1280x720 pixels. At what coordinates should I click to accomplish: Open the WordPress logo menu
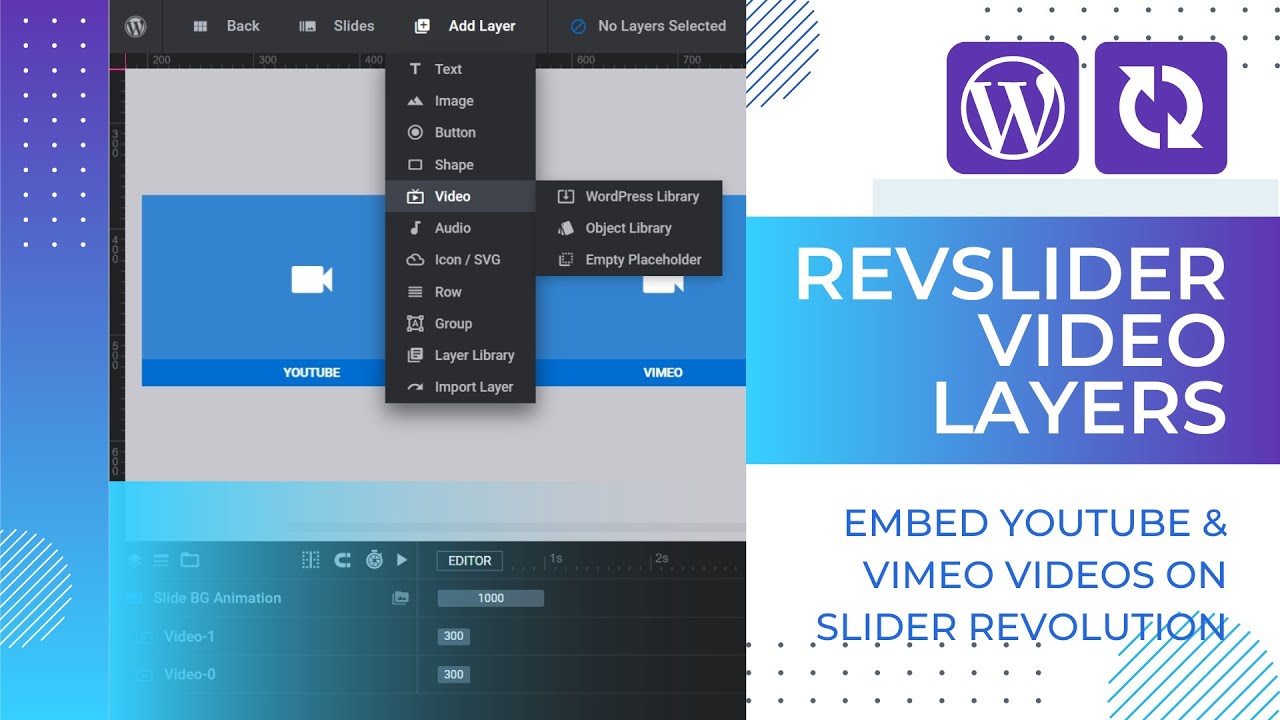tap(135, 27)
